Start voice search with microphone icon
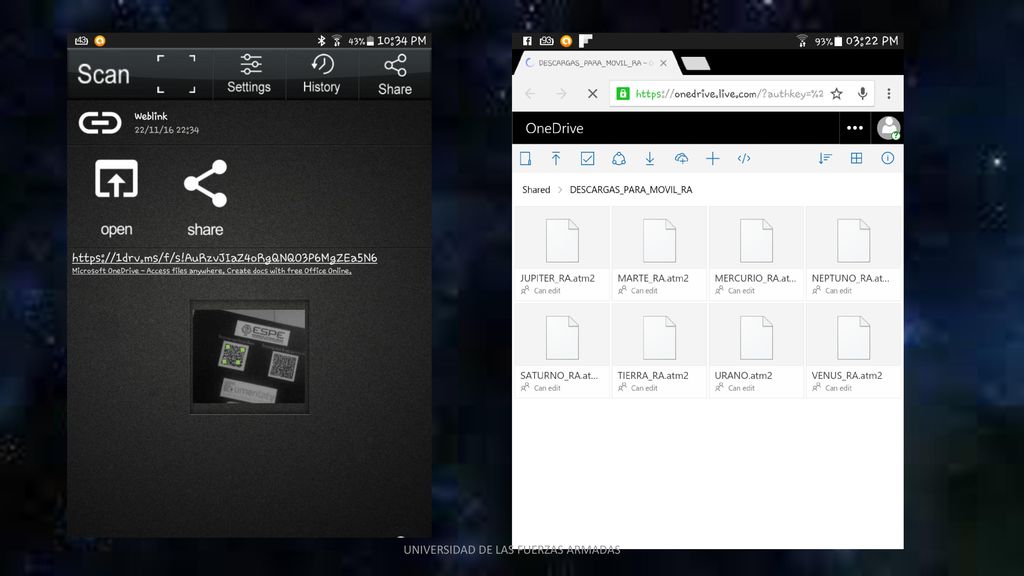The height and width of the screenshot is (576, 1024). tap(863, 94)
